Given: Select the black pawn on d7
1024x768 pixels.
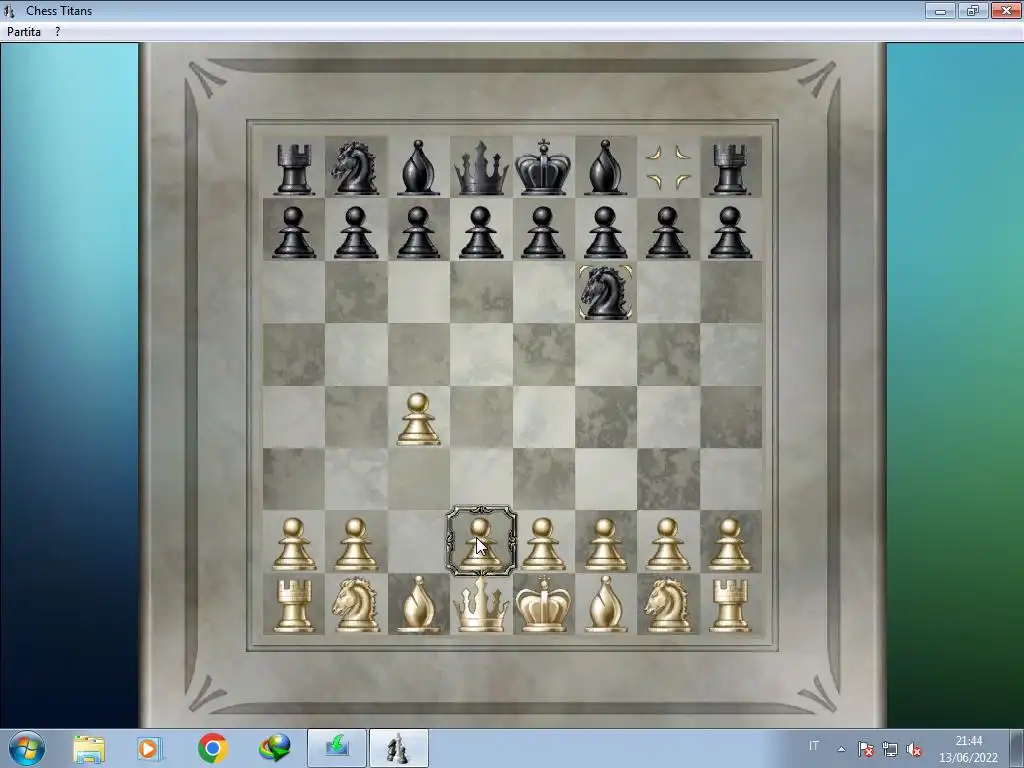Looking at the screenshot, I should 481,232.
